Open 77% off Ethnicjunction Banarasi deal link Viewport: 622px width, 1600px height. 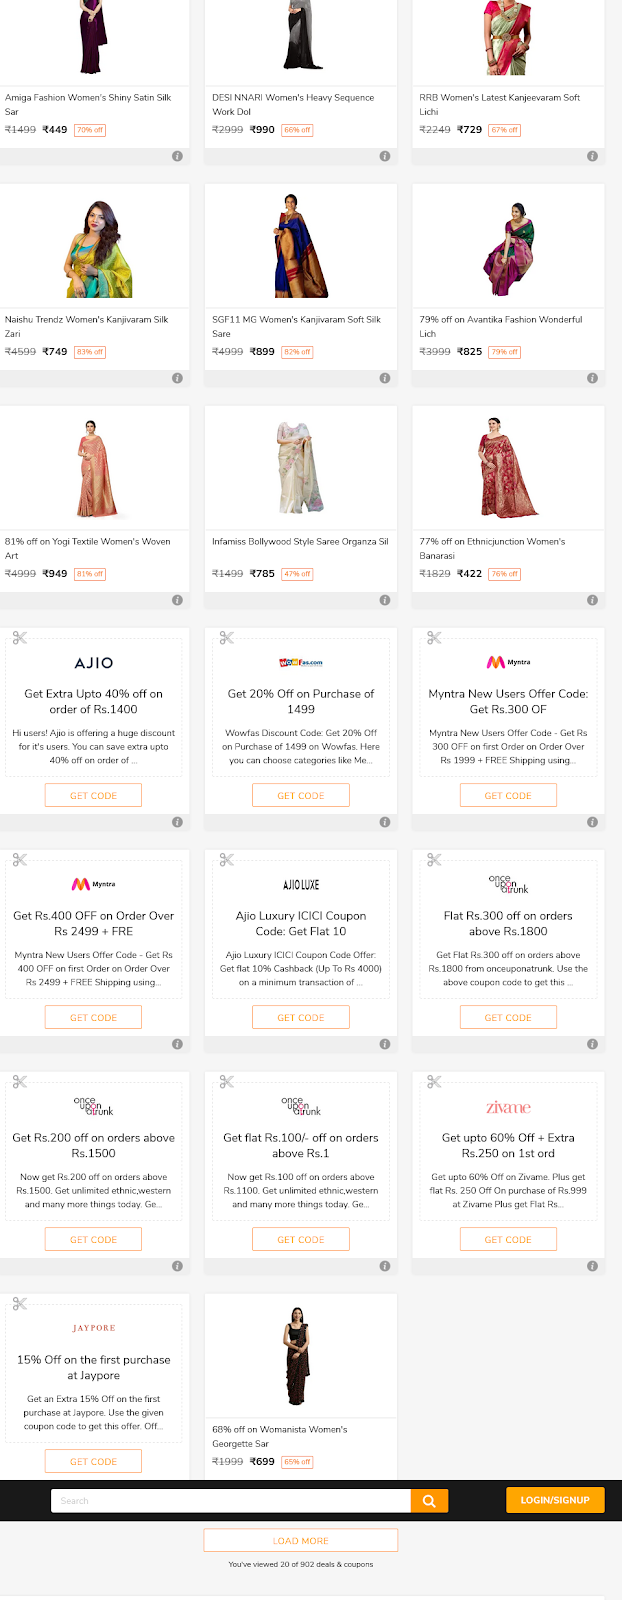pyautogui.click(x=492, y=548)
